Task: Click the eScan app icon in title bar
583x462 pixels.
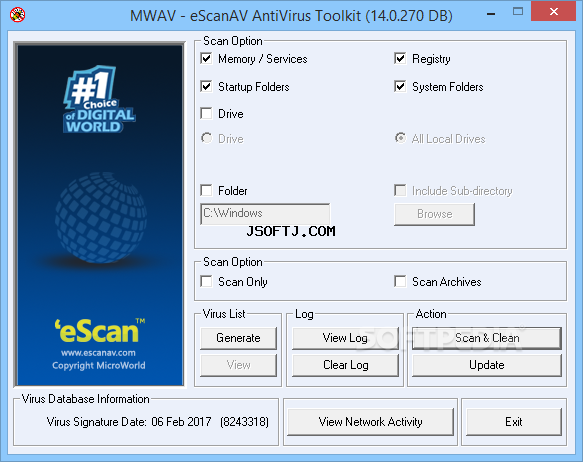Action: click(x=17, y=15)
